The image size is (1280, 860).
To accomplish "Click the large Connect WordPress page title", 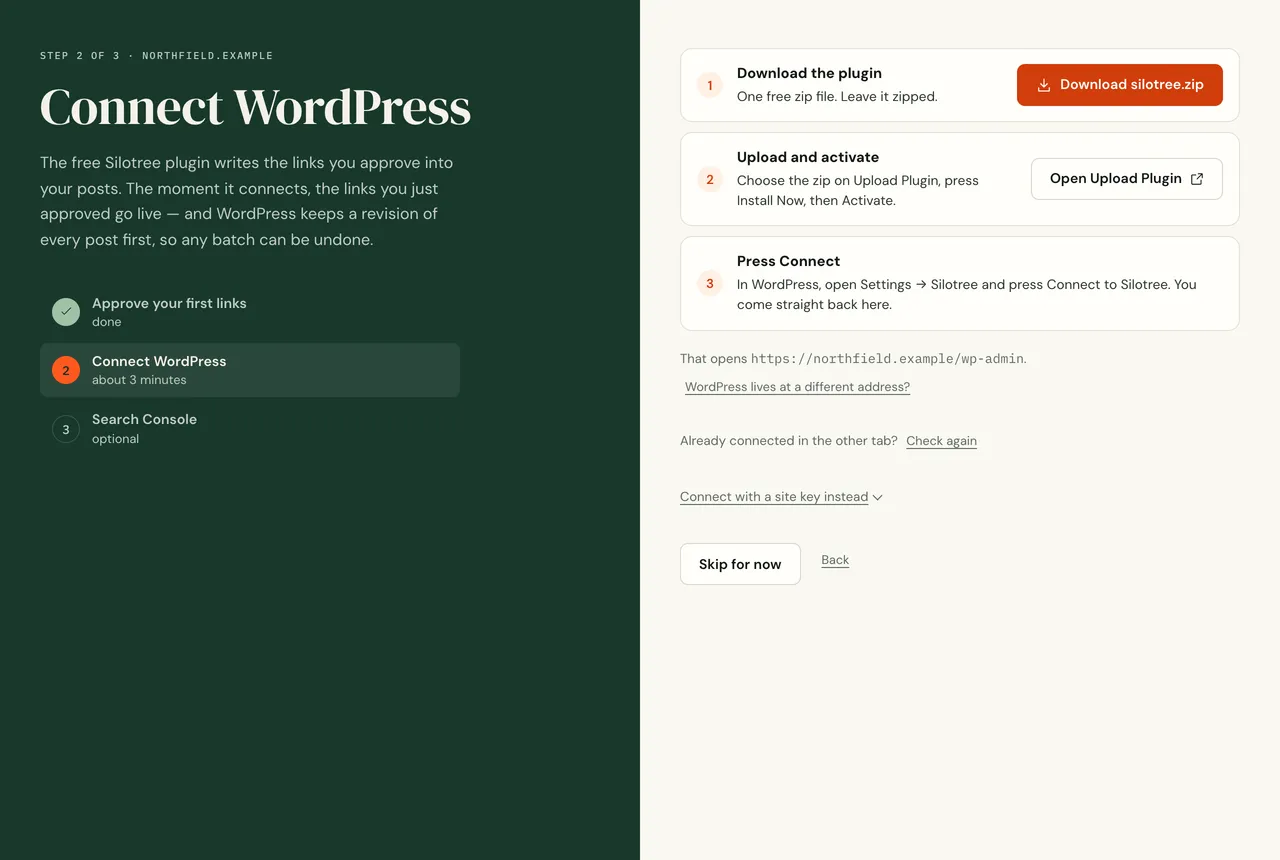I will 255,107.
